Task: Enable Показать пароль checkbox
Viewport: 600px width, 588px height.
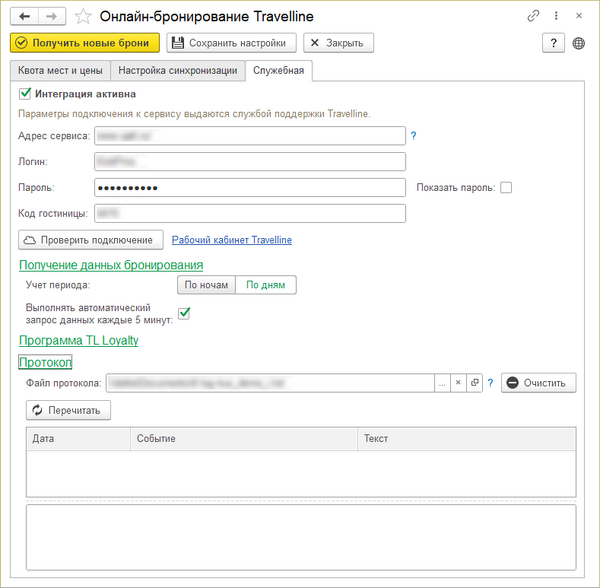Action: tap(506, 188)
